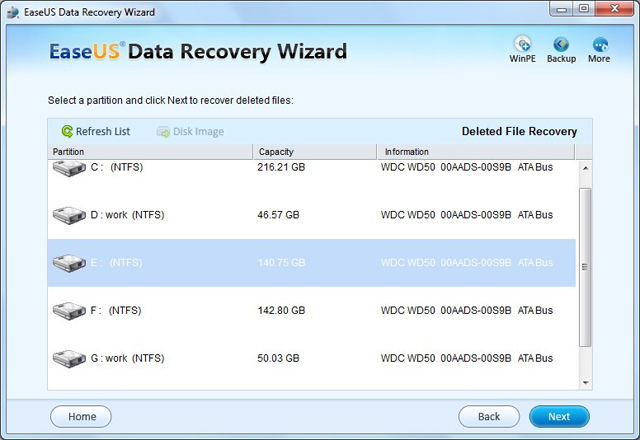Image resolution: width=640 pixels, height=440 pixels.
Task: Select the G: work drive icon
Action: tap(69, 359)
